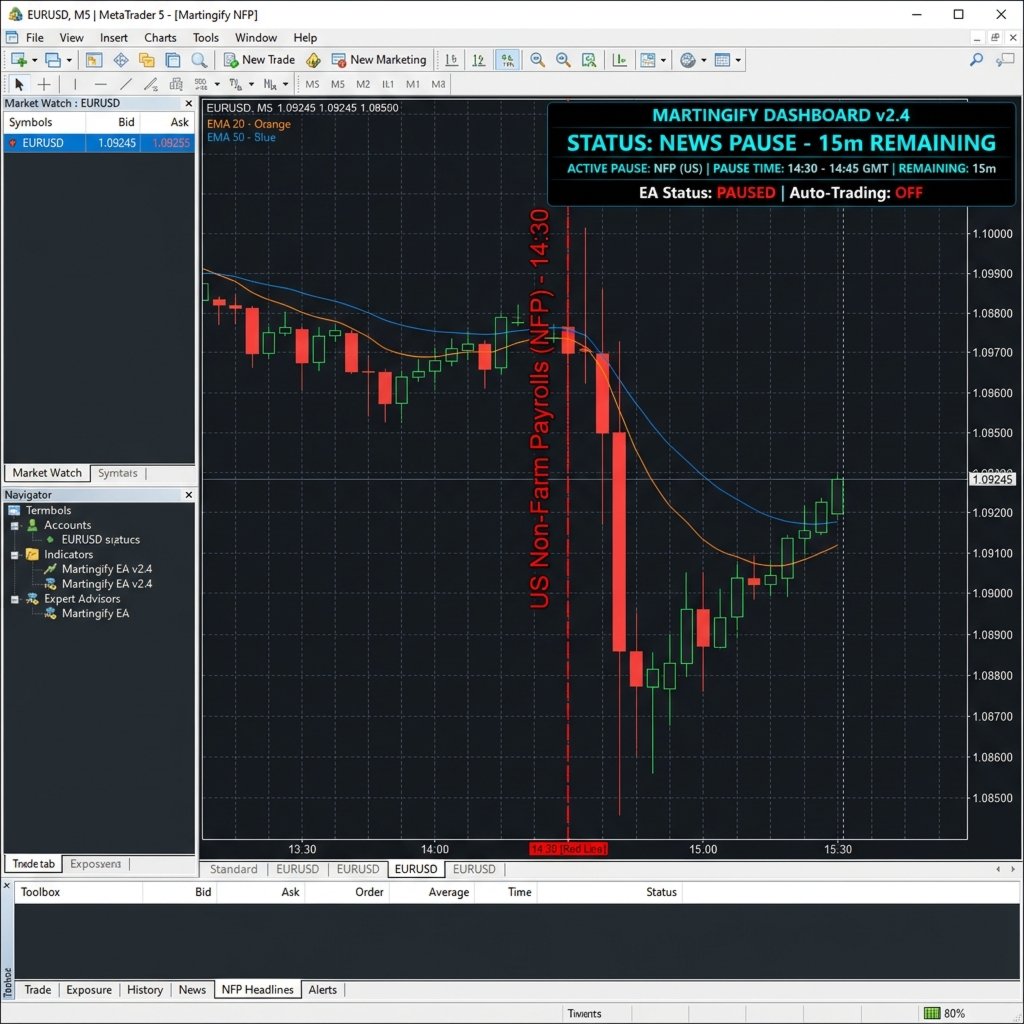Toggle the M2 timeframe button
The image size is (1024, 1024).
pyautogui.click(x=363, y=84)
